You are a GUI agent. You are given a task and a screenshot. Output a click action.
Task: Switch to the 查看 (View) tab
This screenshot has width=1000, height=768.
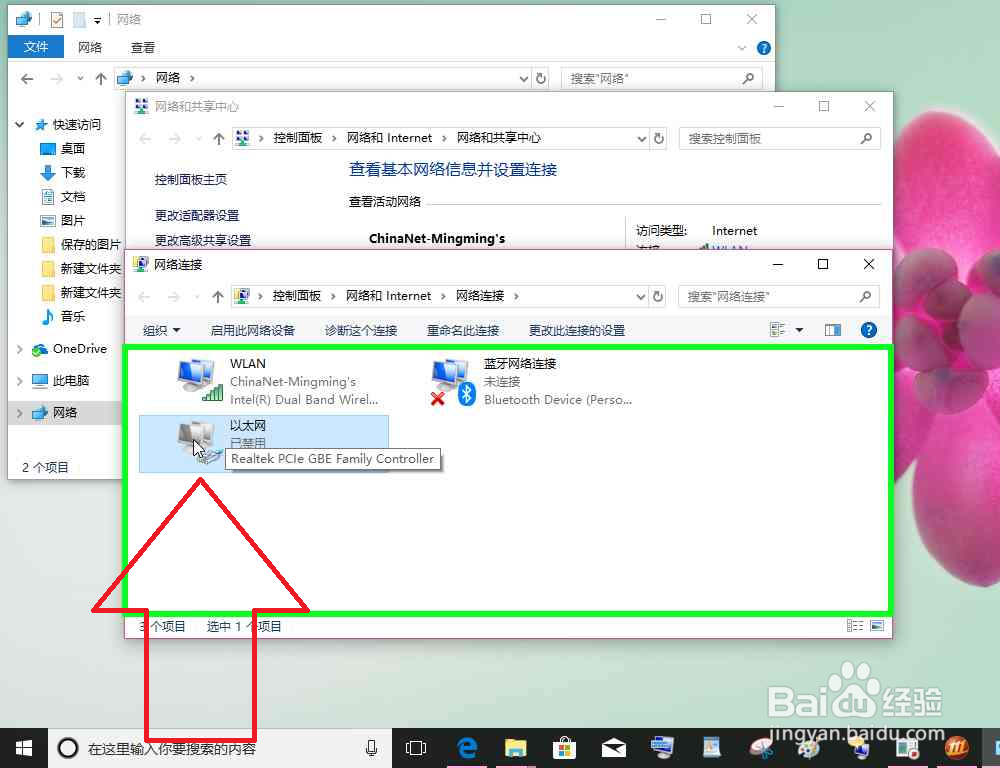142,47
